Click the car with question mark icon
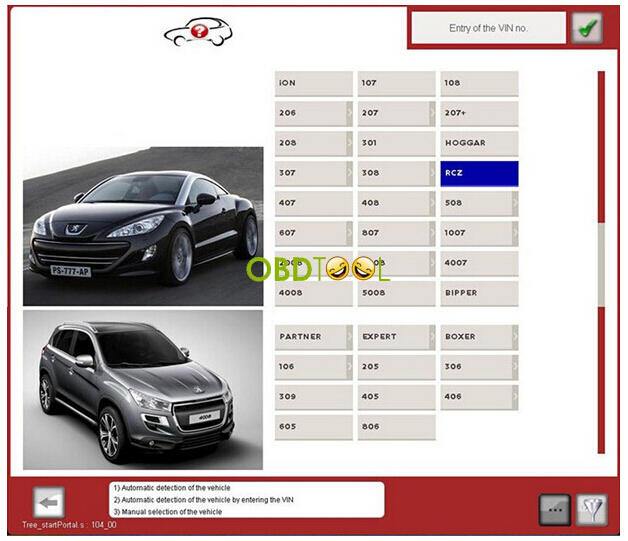Screen dimensions: 628x541 [x=198, y=31]
